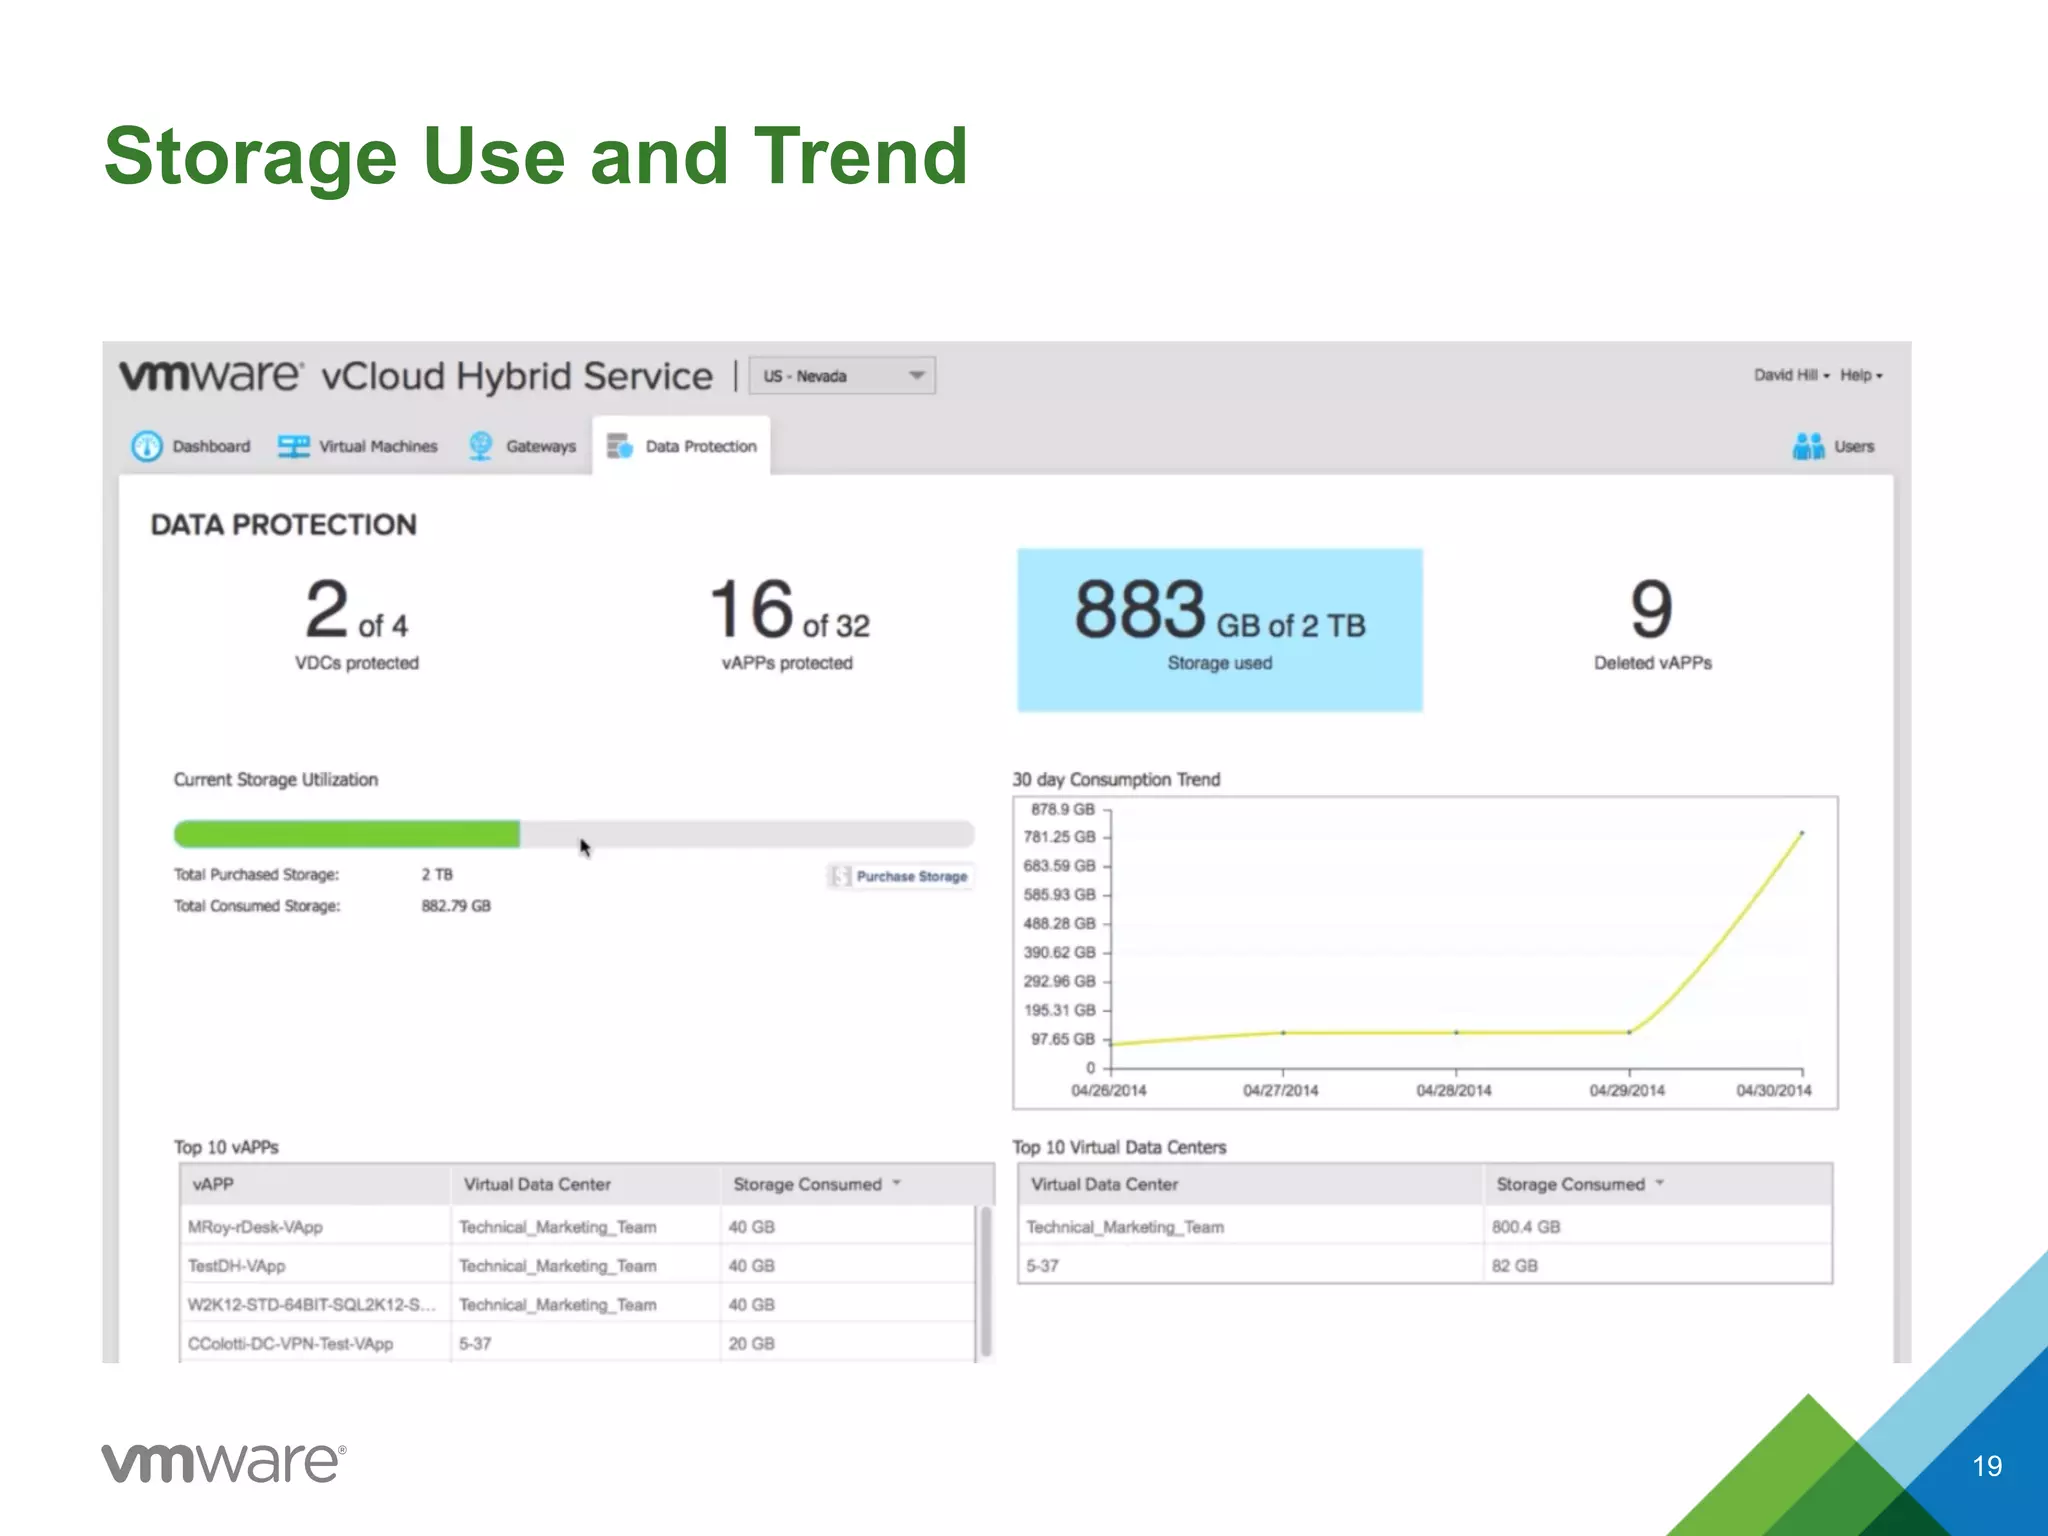Click the 04/28/2014 trend chart data point

point(1456,1031)
